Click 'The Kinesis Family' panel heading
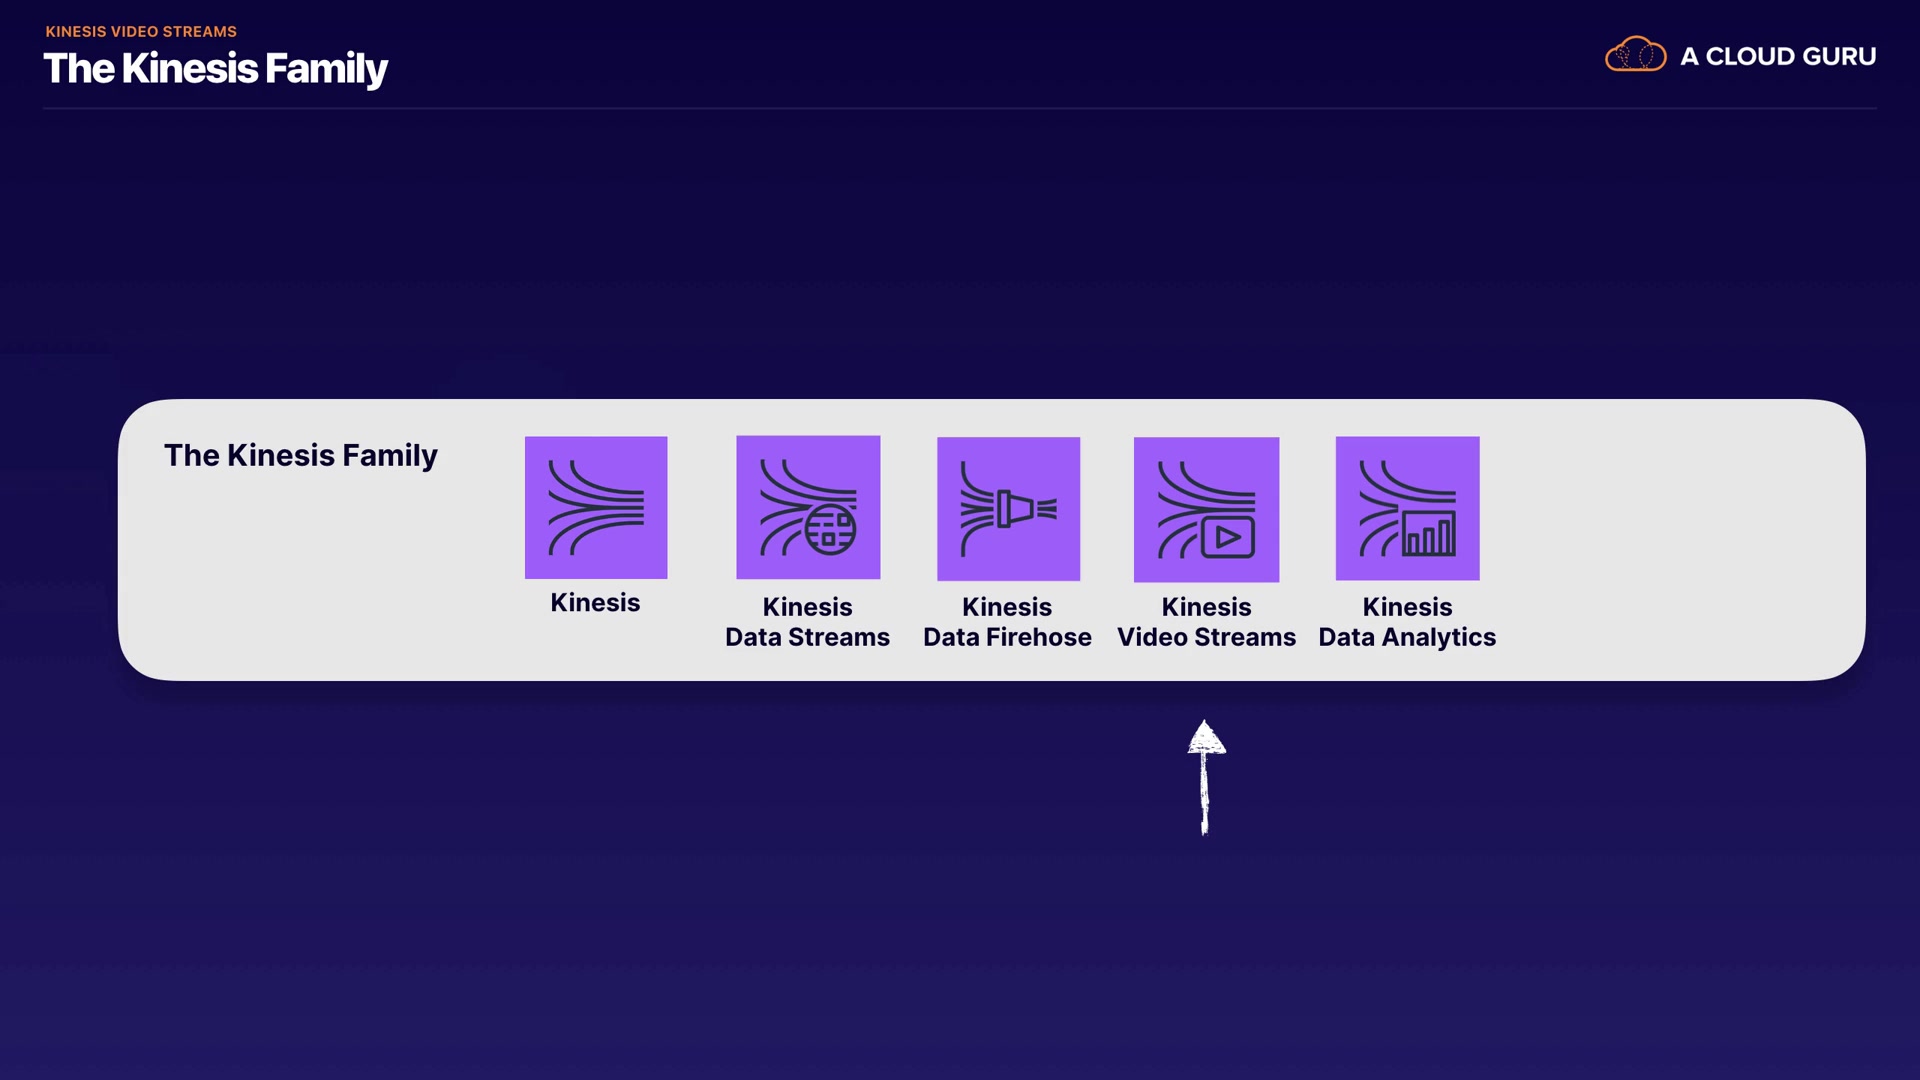The image size is (1920, 1080). tap(301, 456)
